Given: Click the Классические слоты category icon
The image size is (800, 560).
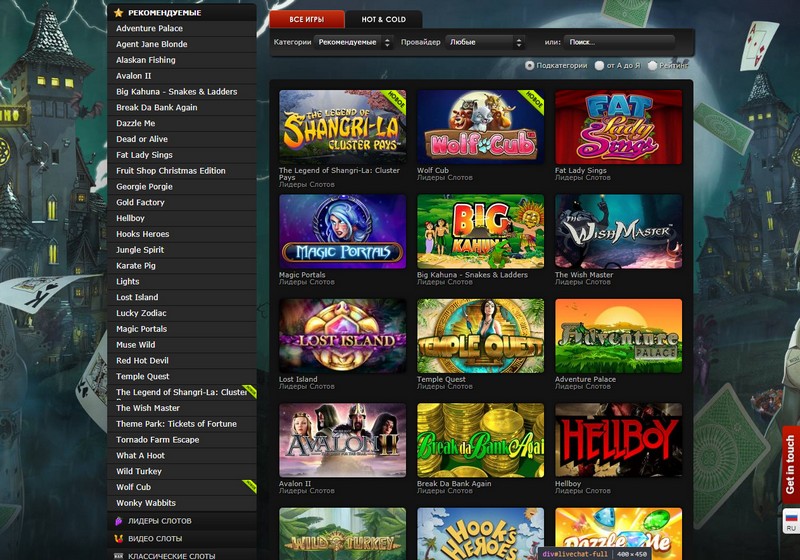Looking at the screenshot, I should [118, 556].
